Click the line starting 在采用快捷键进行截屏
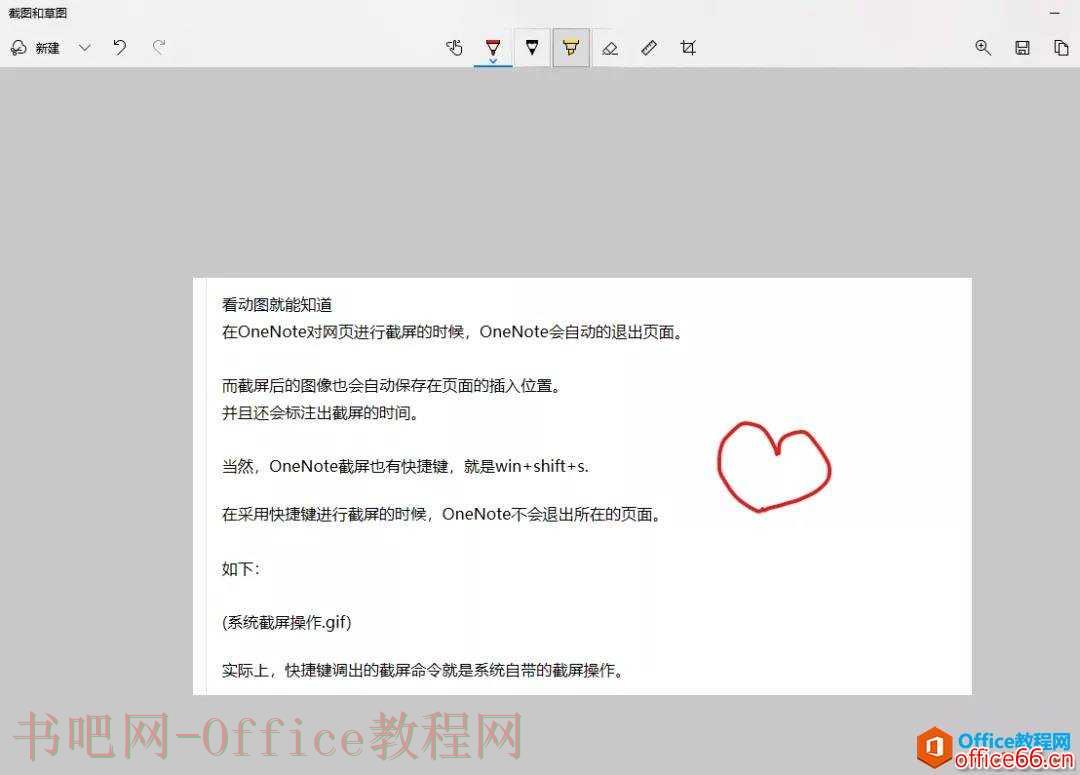Screen dimensions: 1080x775 pyautogui.click(x=441, y=515)
